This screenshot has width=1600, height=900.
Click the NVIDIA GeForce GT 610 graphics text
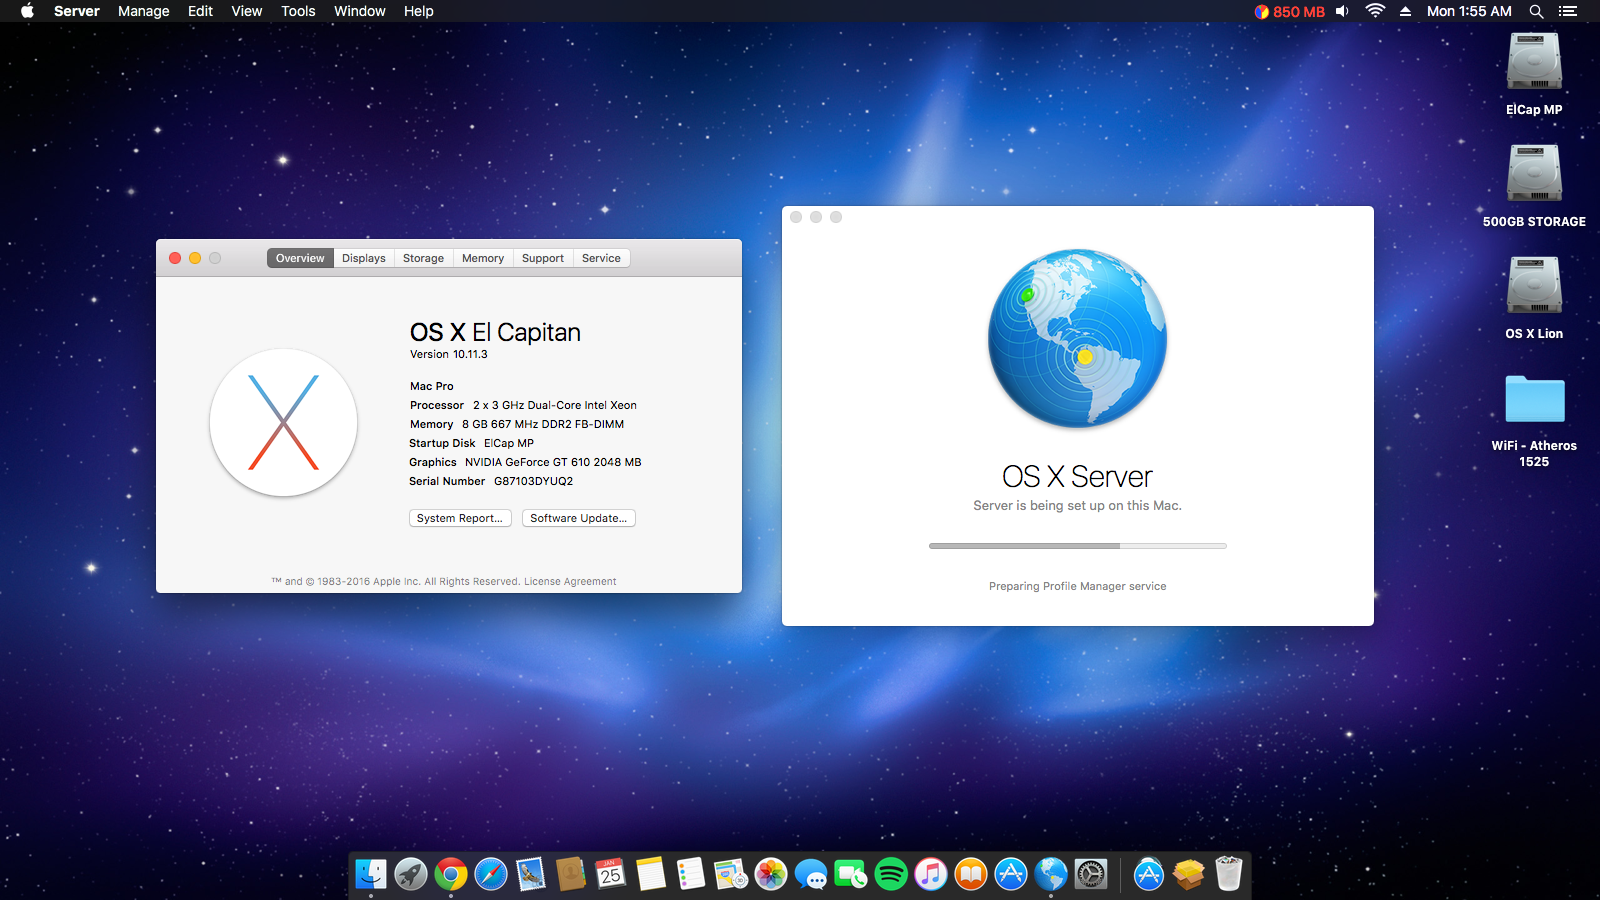pyautogui.click(x=553, y=462)
